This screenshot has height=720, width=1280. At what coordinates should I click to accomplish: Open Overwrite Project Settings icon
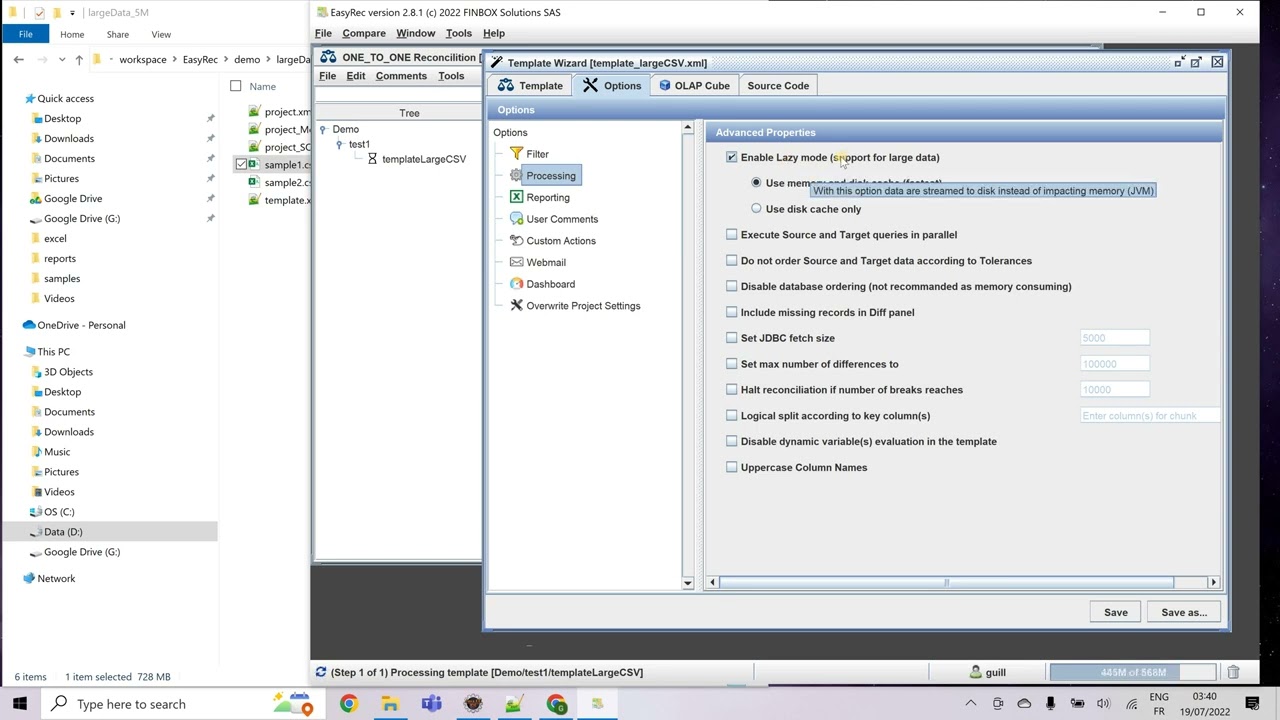pyautogui.click(x=516, y=306)
